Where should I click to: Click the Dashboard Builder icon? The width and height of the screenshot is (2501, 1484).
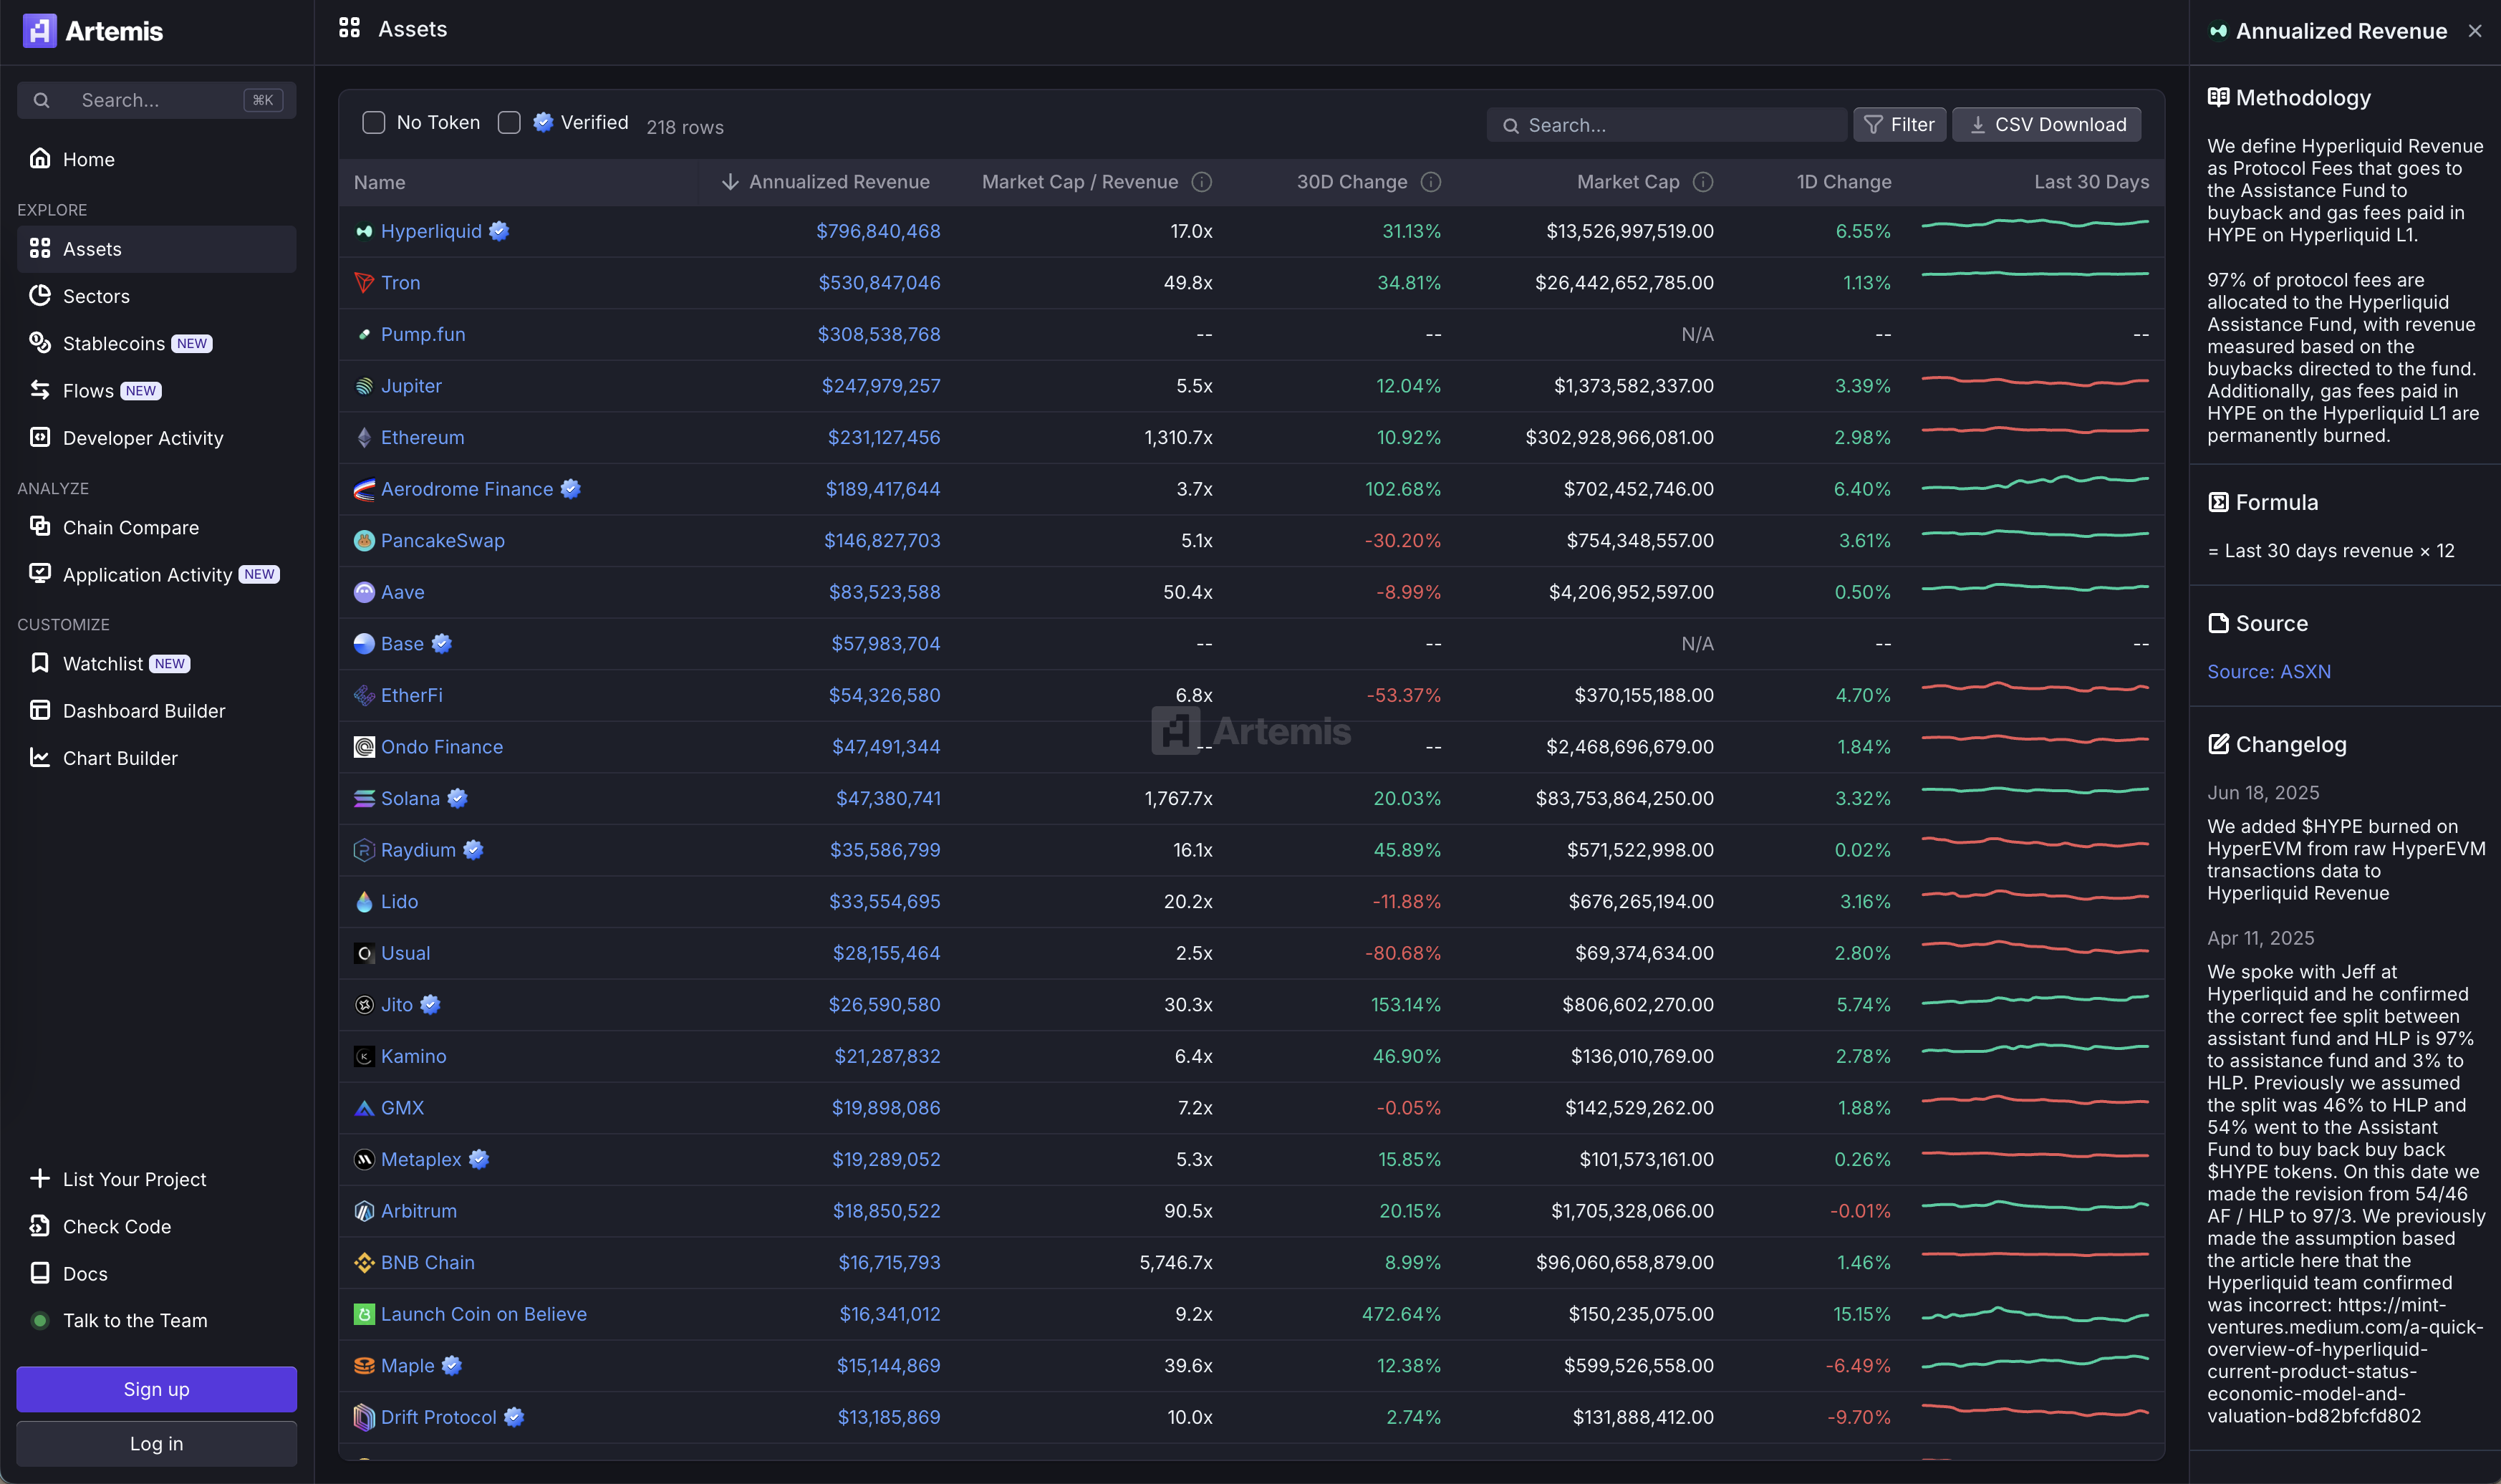tap(40, 710)
